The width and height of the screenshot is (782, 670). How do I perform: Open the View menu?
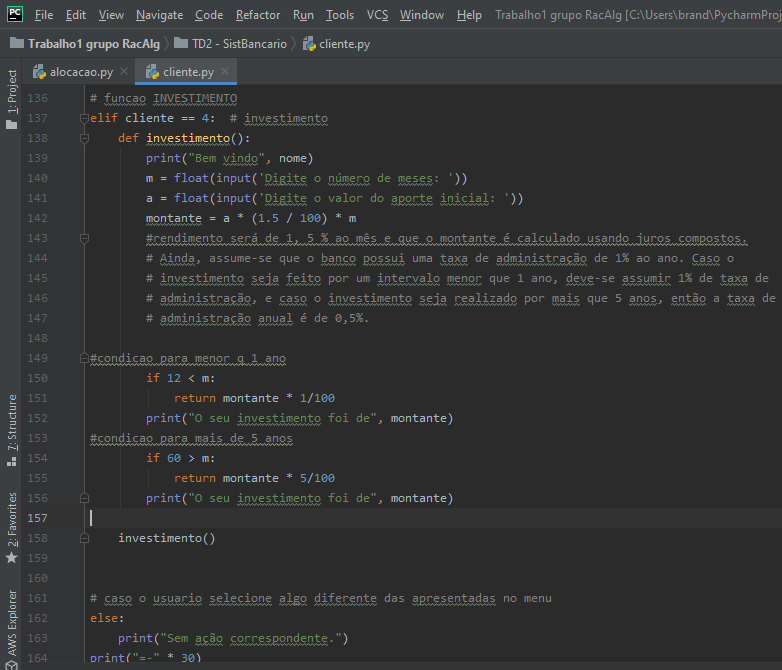[111, 15]
